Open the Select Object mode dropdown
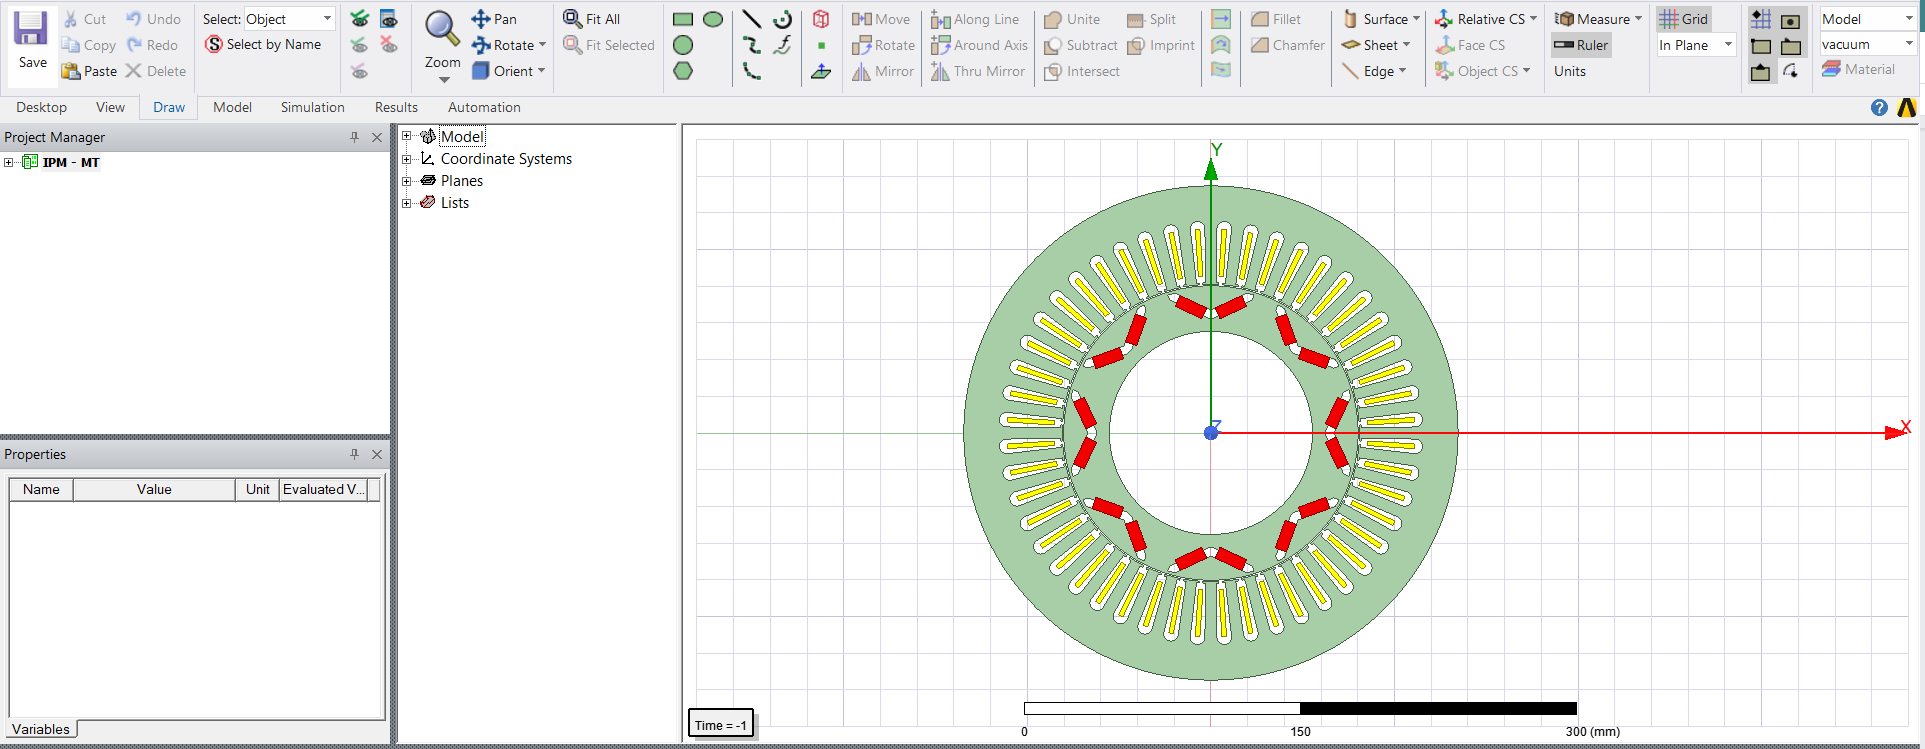 (x=289, y=19)
